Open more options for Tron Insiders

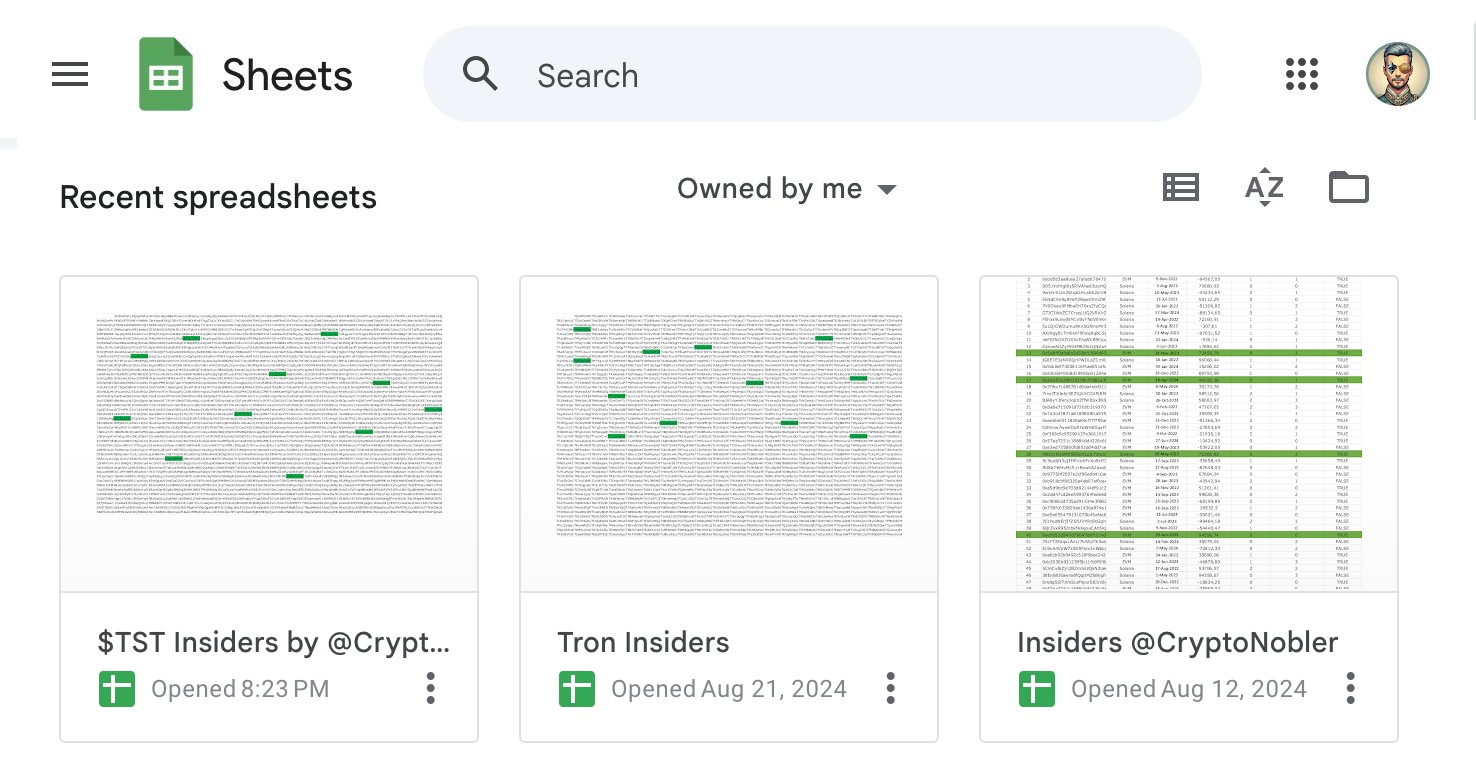pyautogui.click(x=891, y=688)
